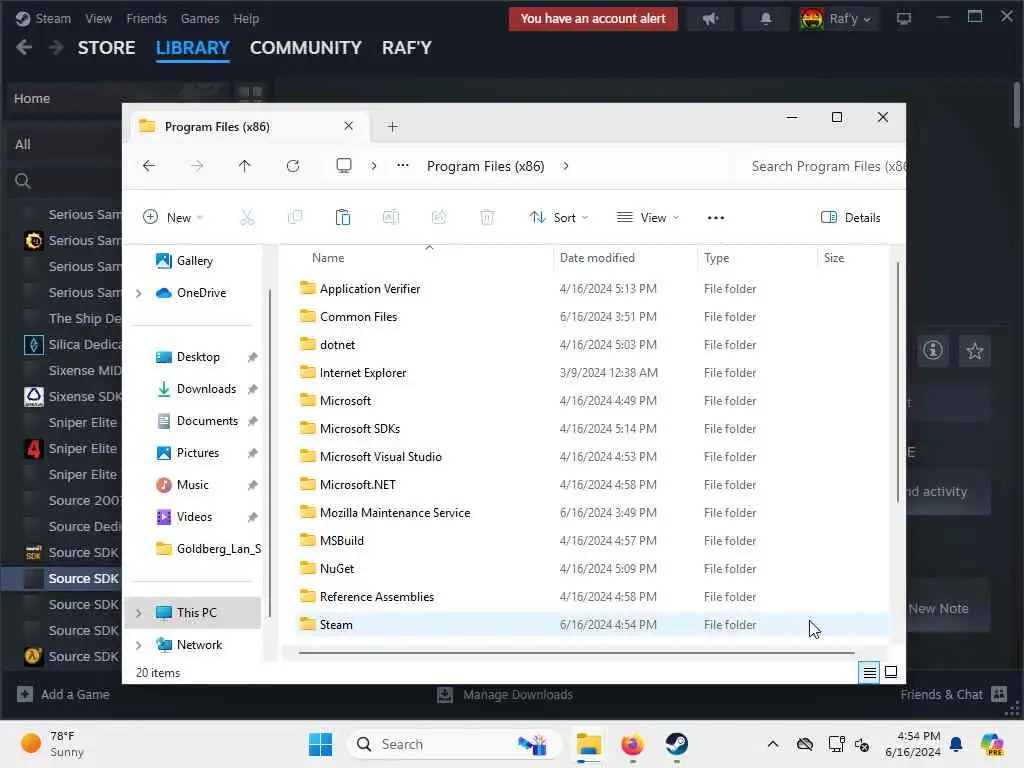The image size is (1024, 768).
Task: Sort by the Name column header
Action: (x=328, y=258)
